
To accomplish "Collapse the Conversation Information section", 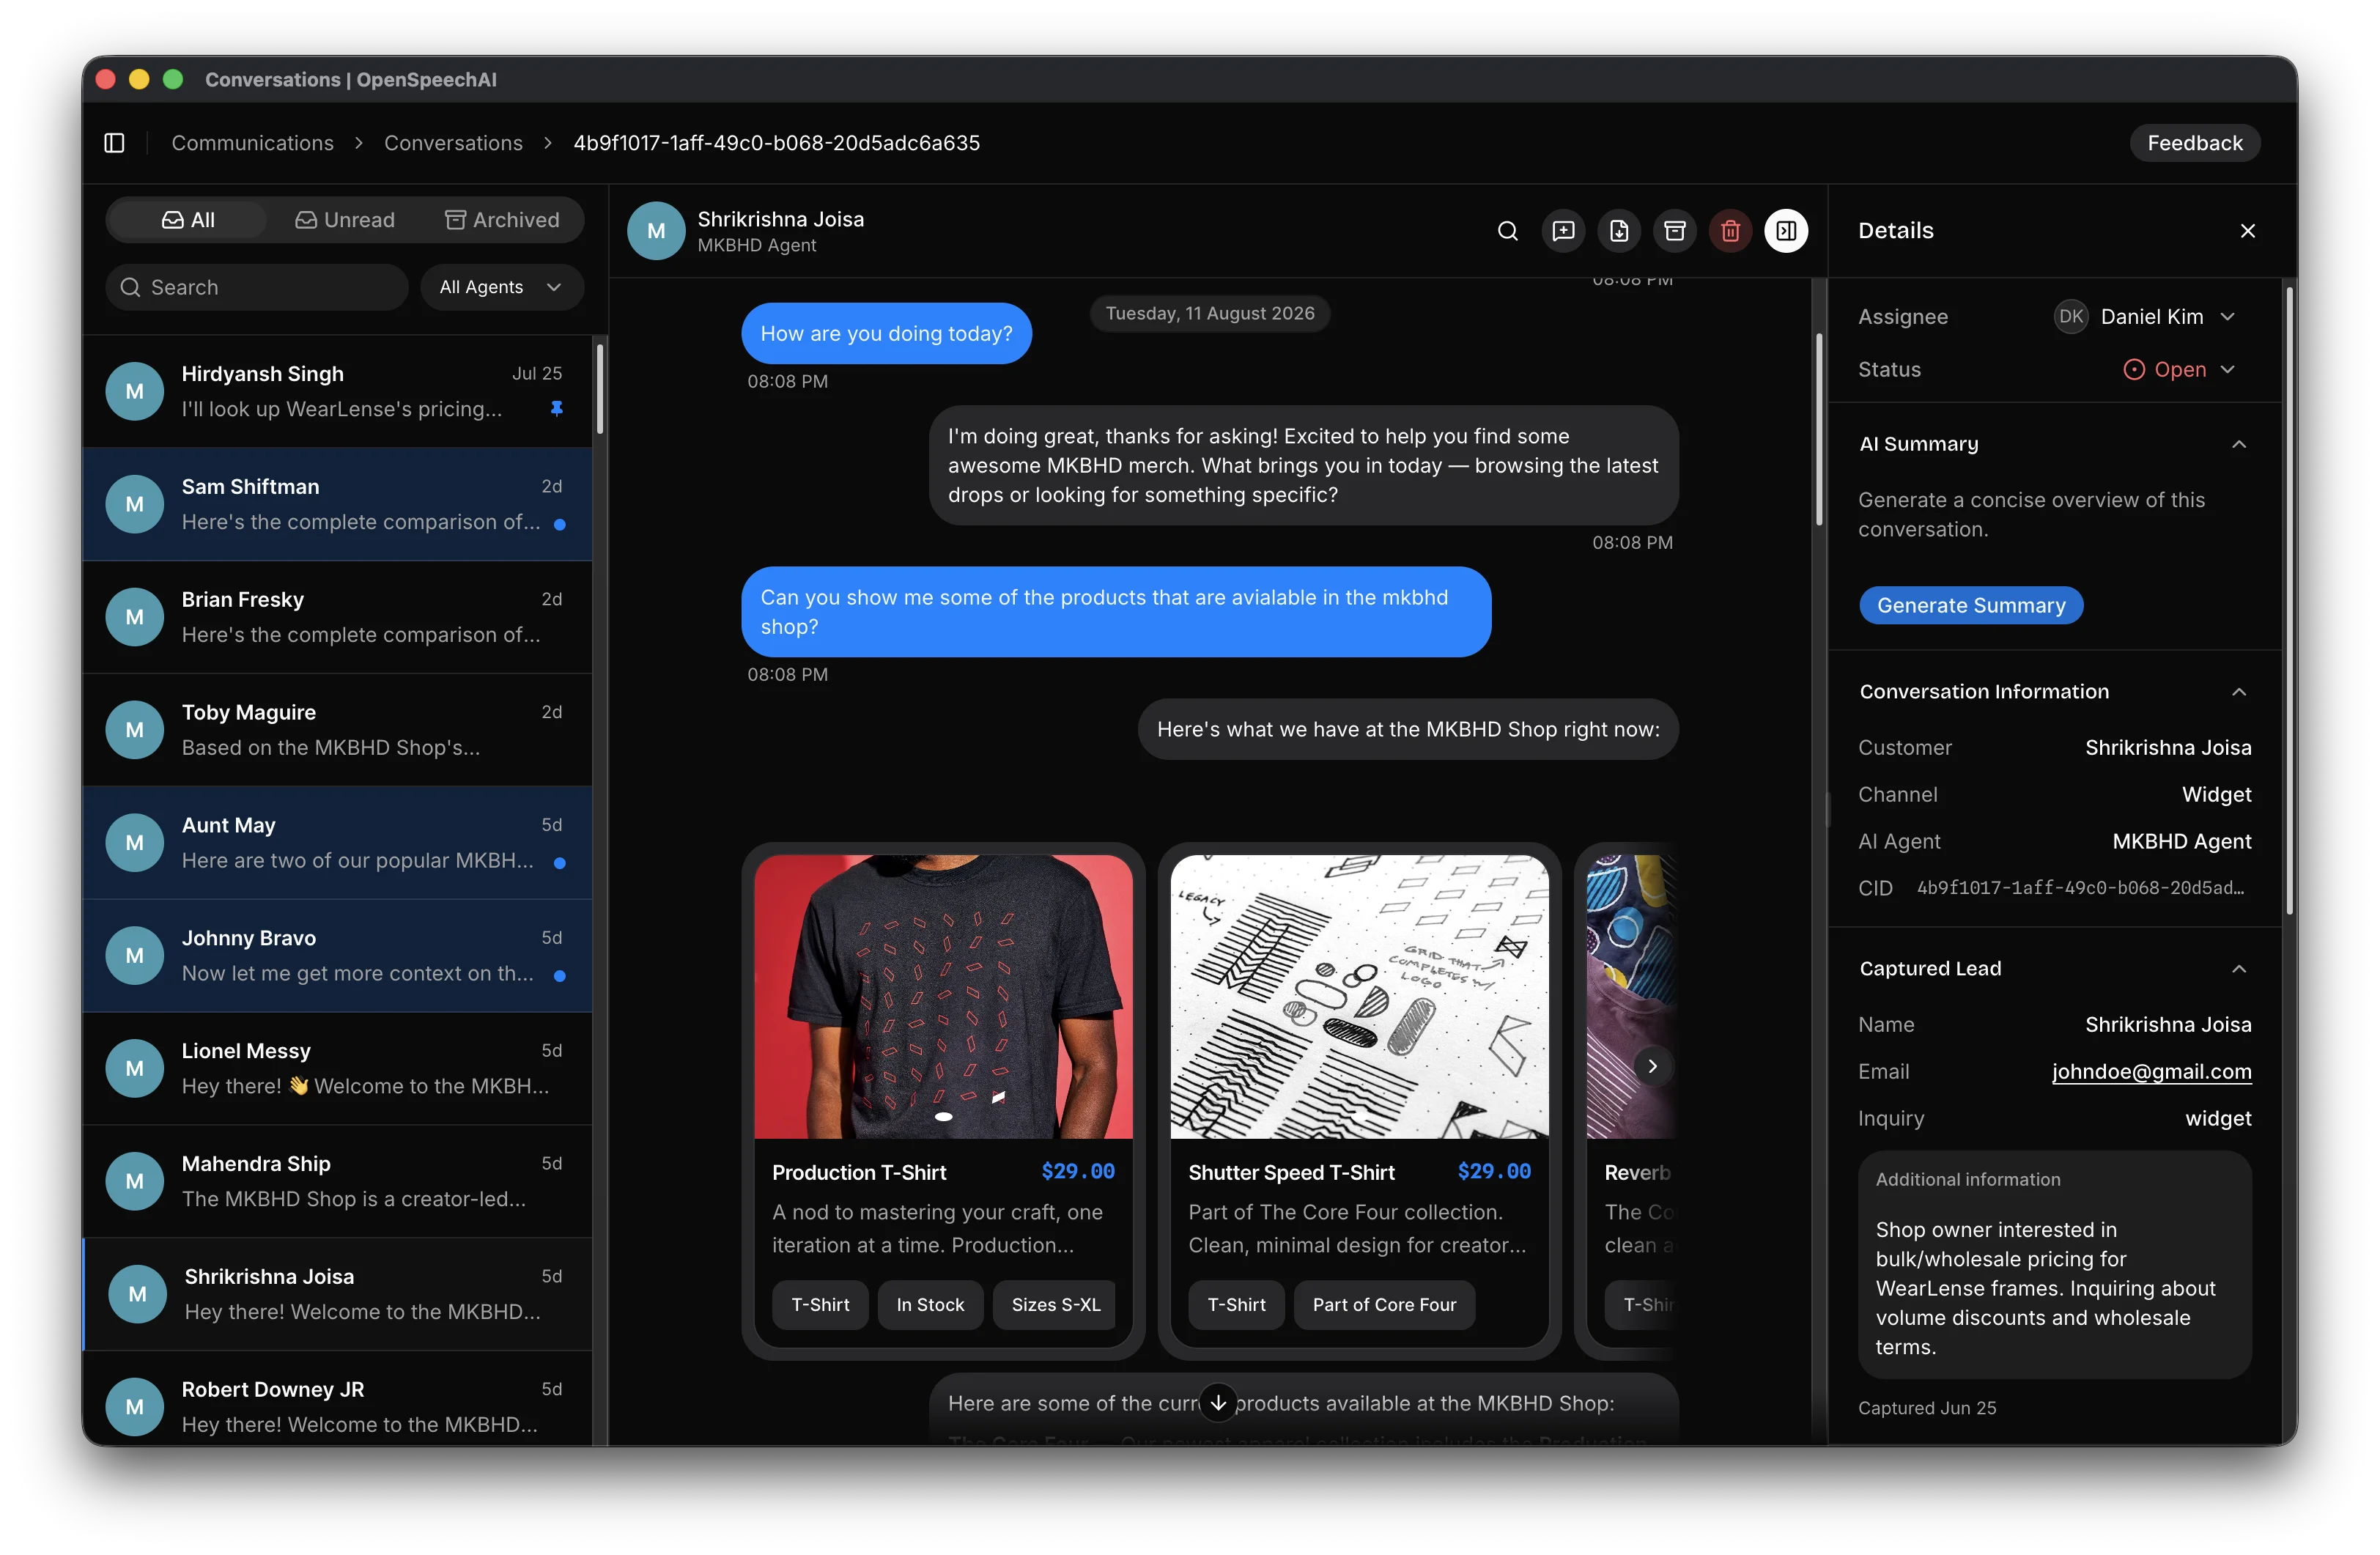I will pyautogui.click(x=2239, y=692).
